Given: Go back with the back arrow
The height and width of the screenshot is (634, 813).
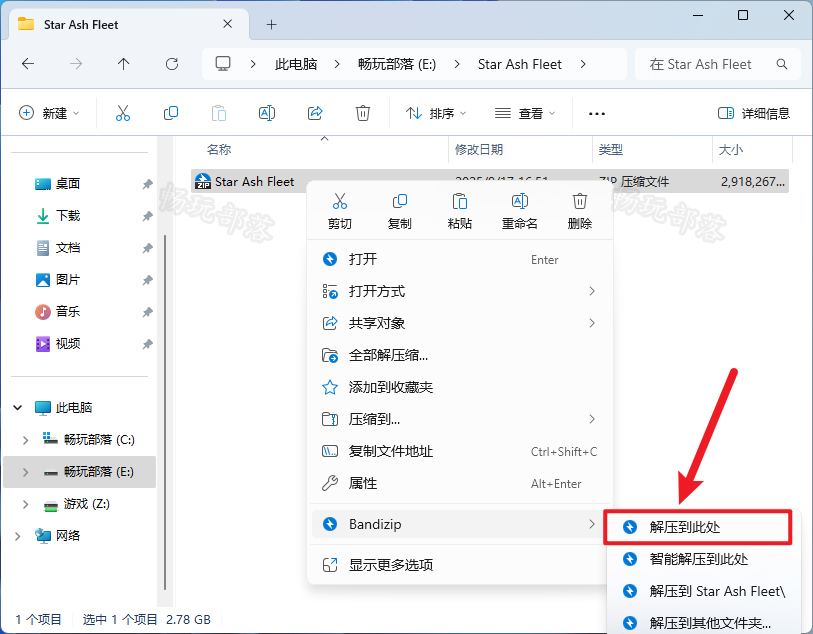Looking at the screenshot, I should [x=28, y=64].
